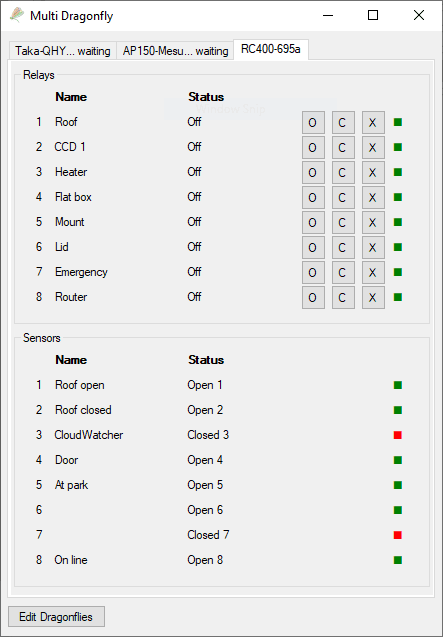Click the O button for Roof relay
The height and width of the screenshot is (637, 443).
[313, 122]
